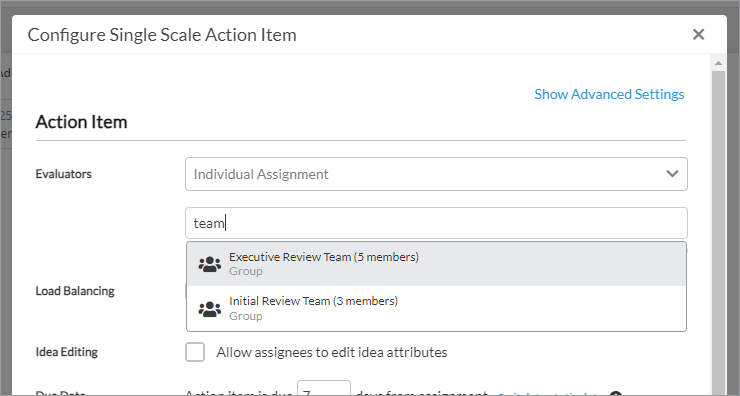Click the Idea Editing label
Screen dimensions: 740x396
click(67, 352)
